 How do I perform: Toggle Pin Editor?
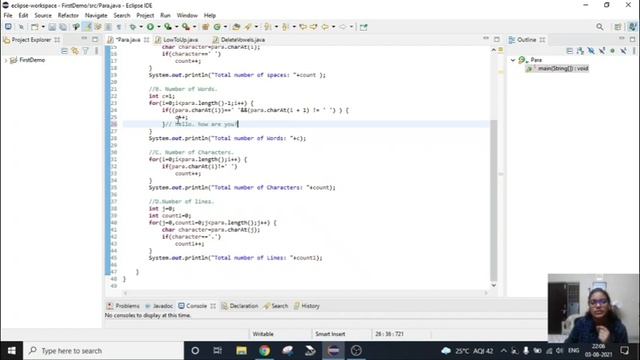click(363, 27)
